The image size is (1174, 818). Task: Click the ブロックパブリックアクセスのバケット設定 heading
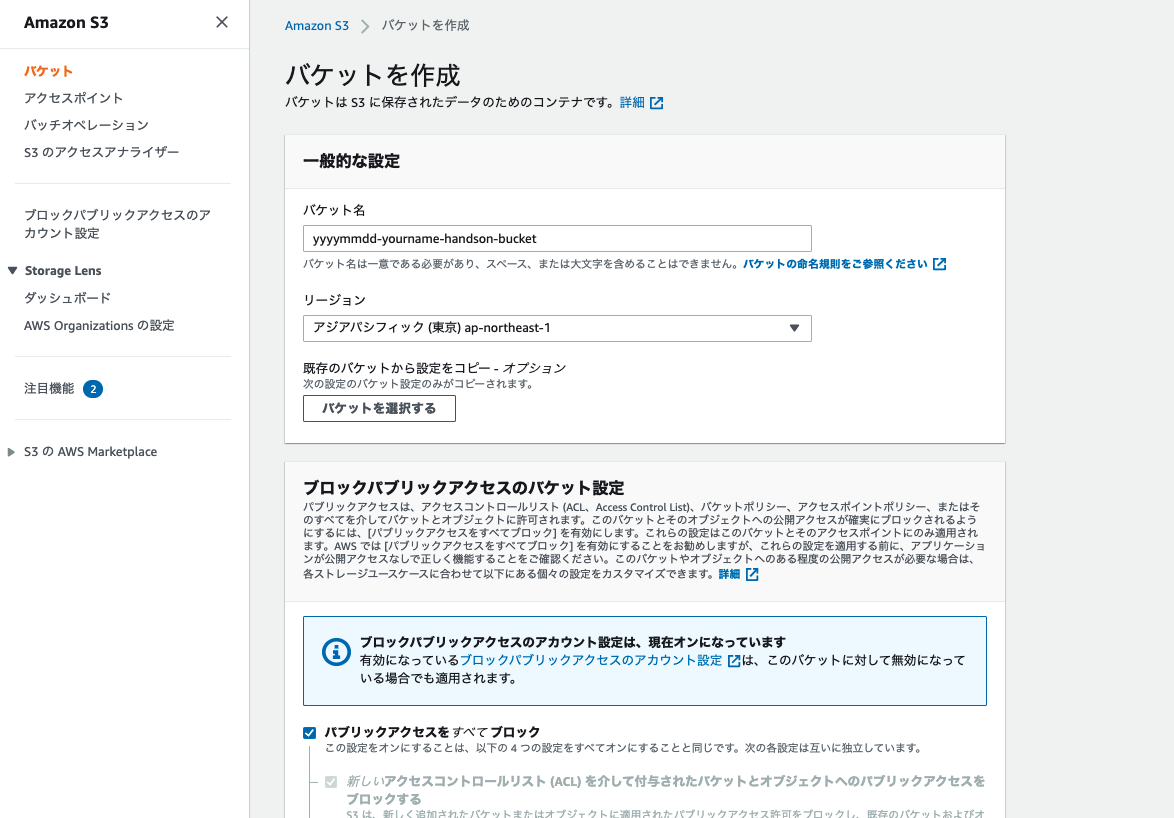463,488
